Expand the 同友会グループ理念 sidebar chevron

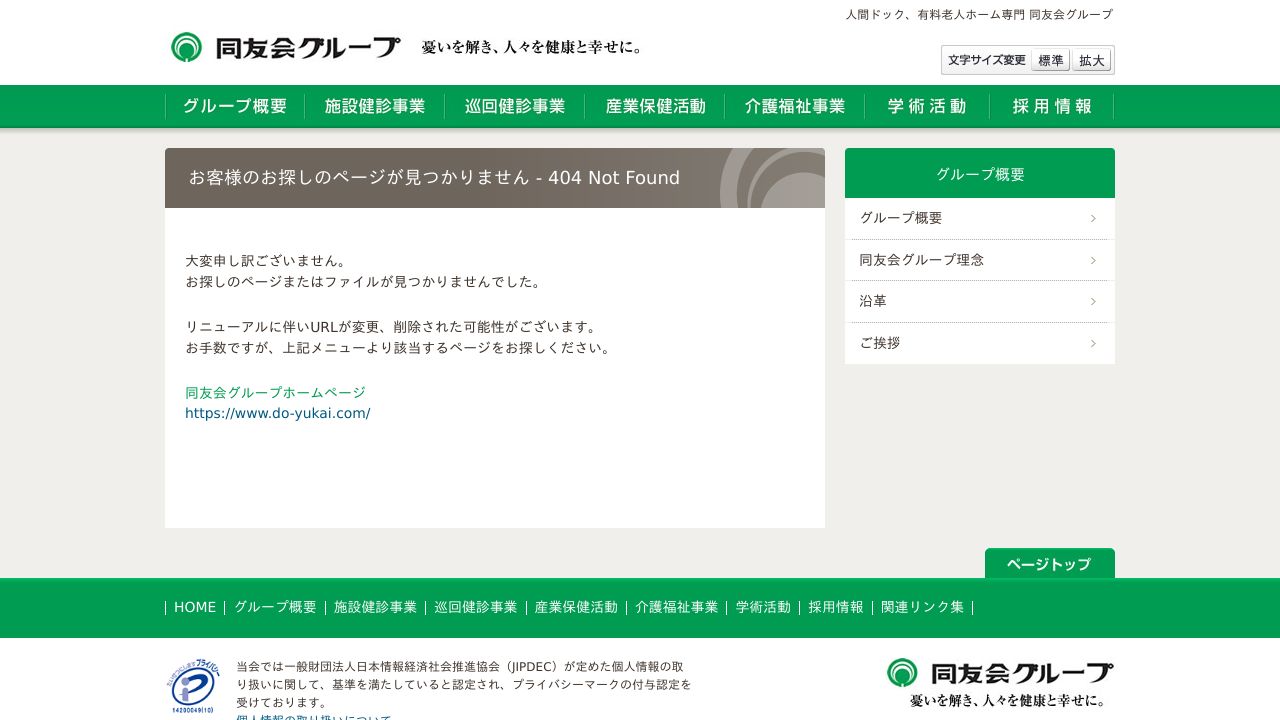click(1092, 259)
